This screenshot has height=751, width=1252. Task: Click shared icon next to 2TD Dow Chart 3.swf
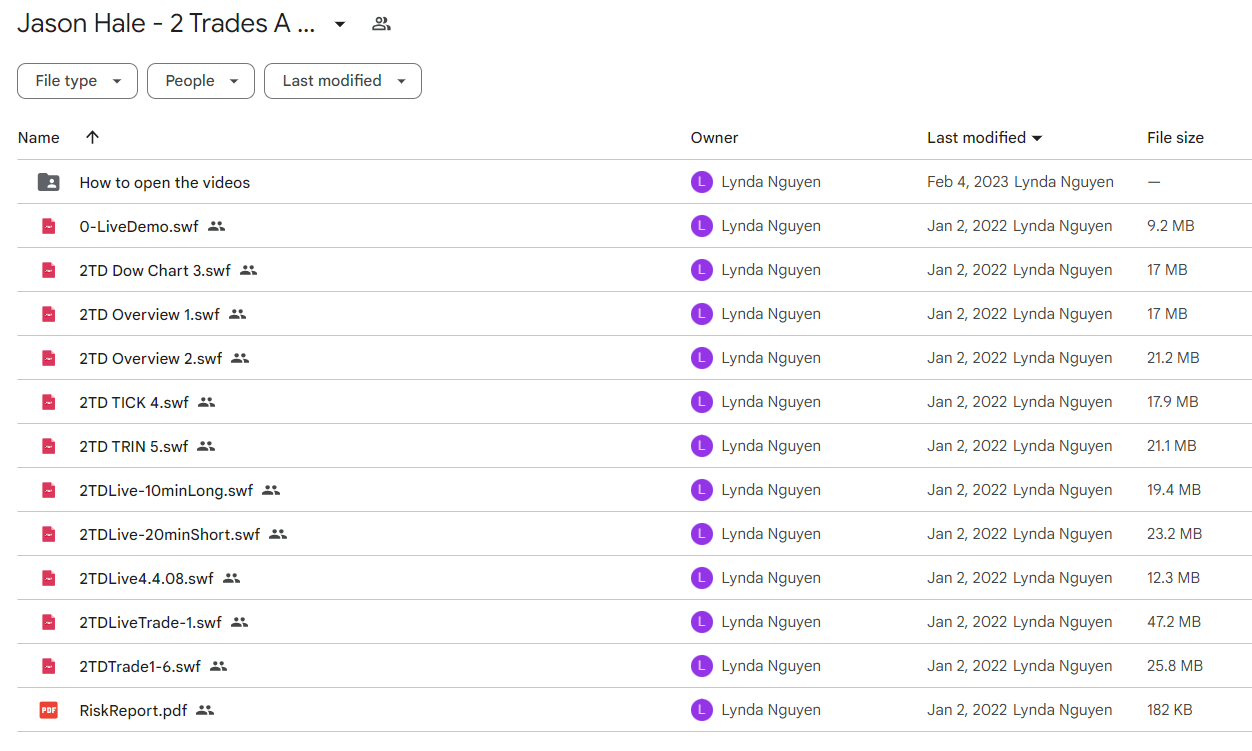pos(248,270)
